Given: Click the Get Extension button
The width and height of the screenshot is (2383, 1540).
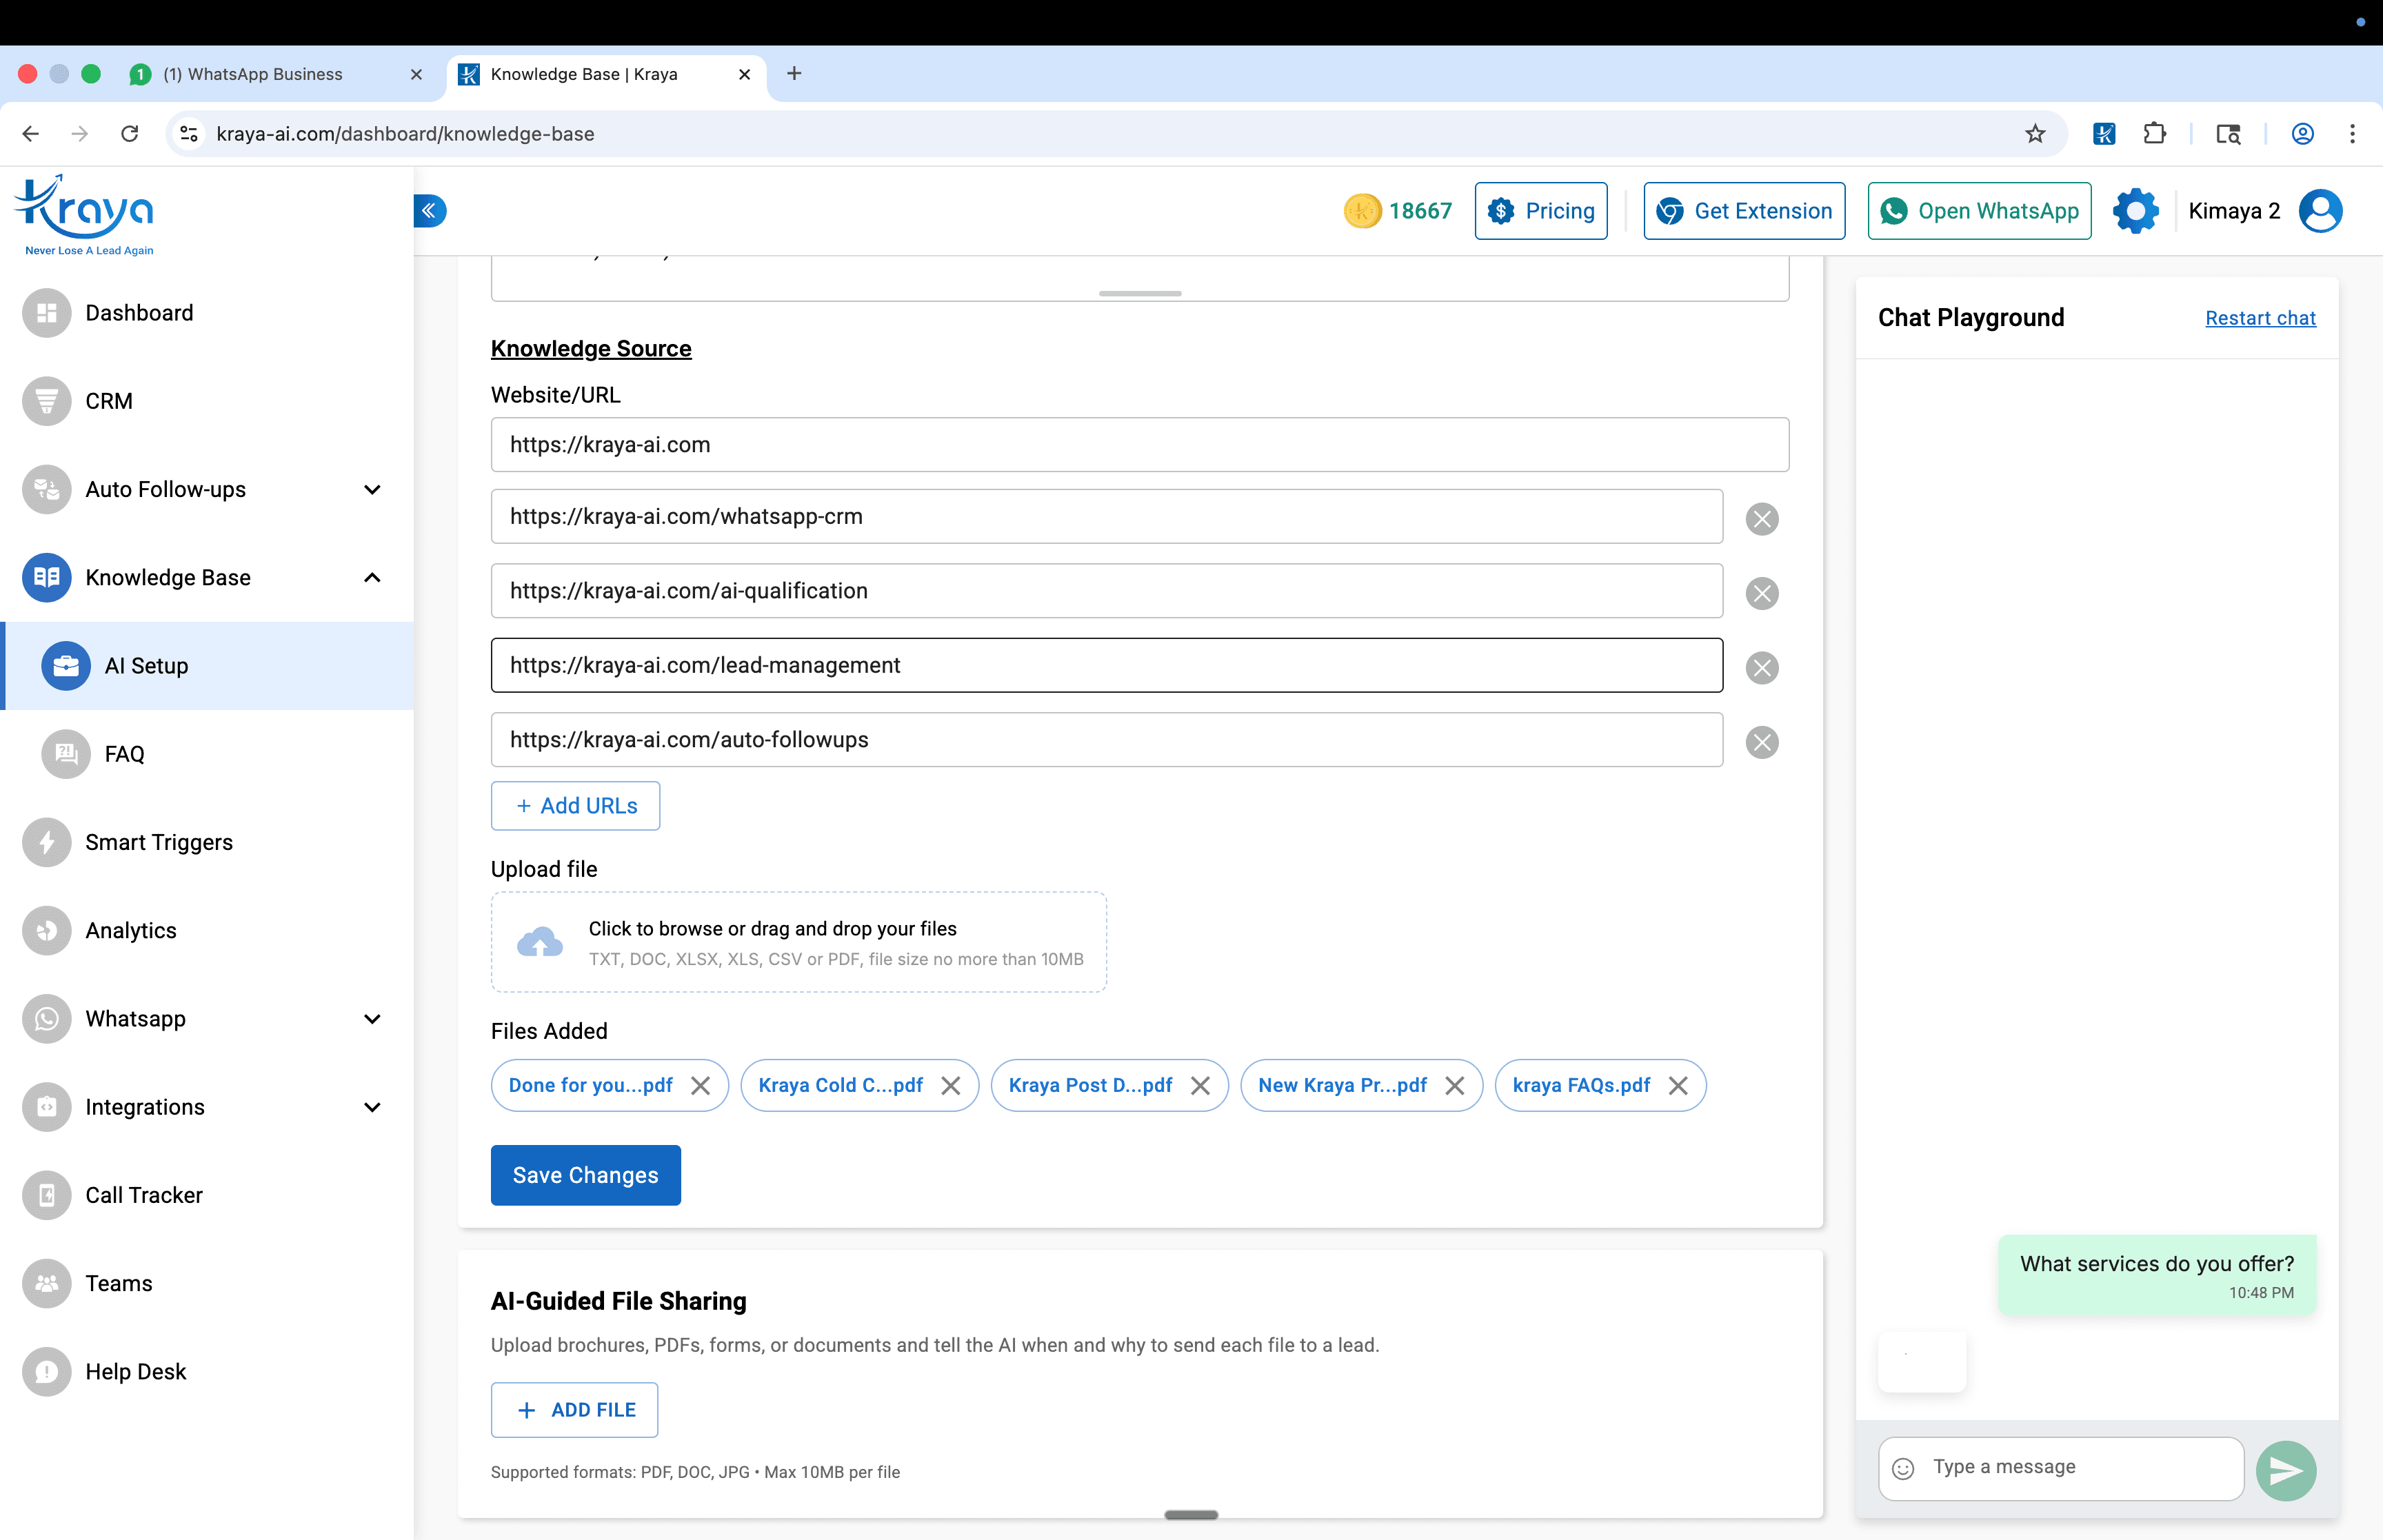Looking at the screenshot, I should coord(1744,211).
